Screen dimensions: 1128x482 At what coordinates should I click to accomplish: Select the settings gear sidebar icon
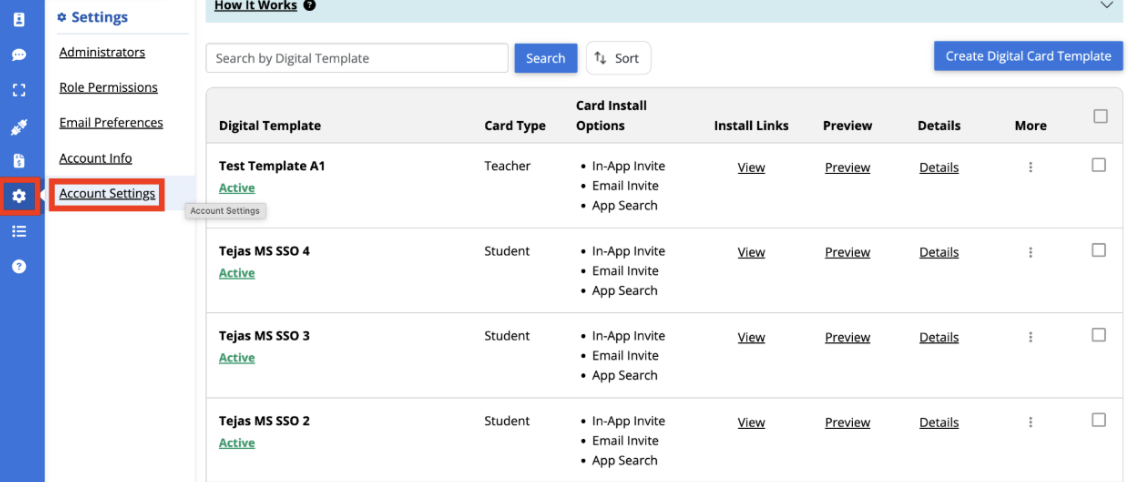[19, 196]
